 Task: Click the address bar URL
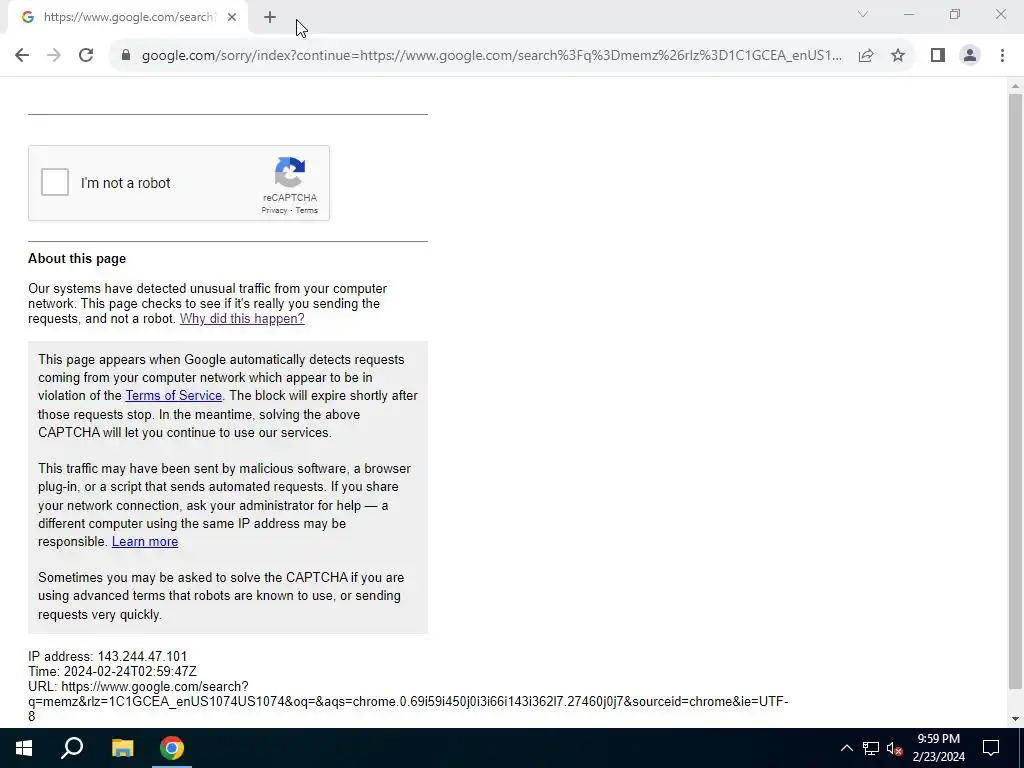pyautogui.click(x=492, y=55)
